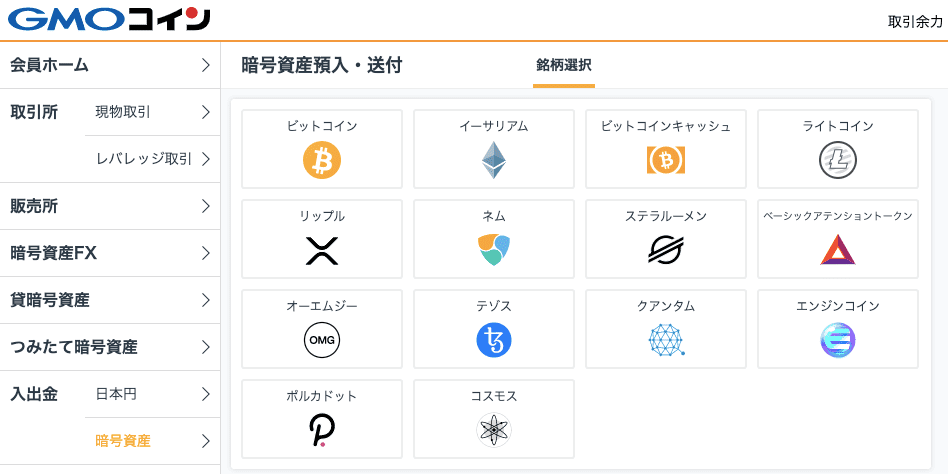
Task: Choose the NEM shield icon
Action: coord(494,250)
